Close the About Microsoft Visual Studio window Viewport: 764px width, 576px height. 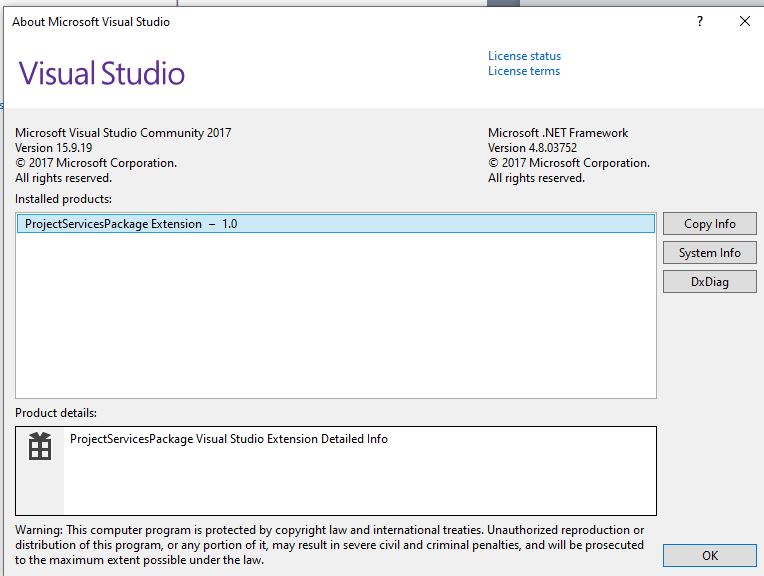point(744,22)
